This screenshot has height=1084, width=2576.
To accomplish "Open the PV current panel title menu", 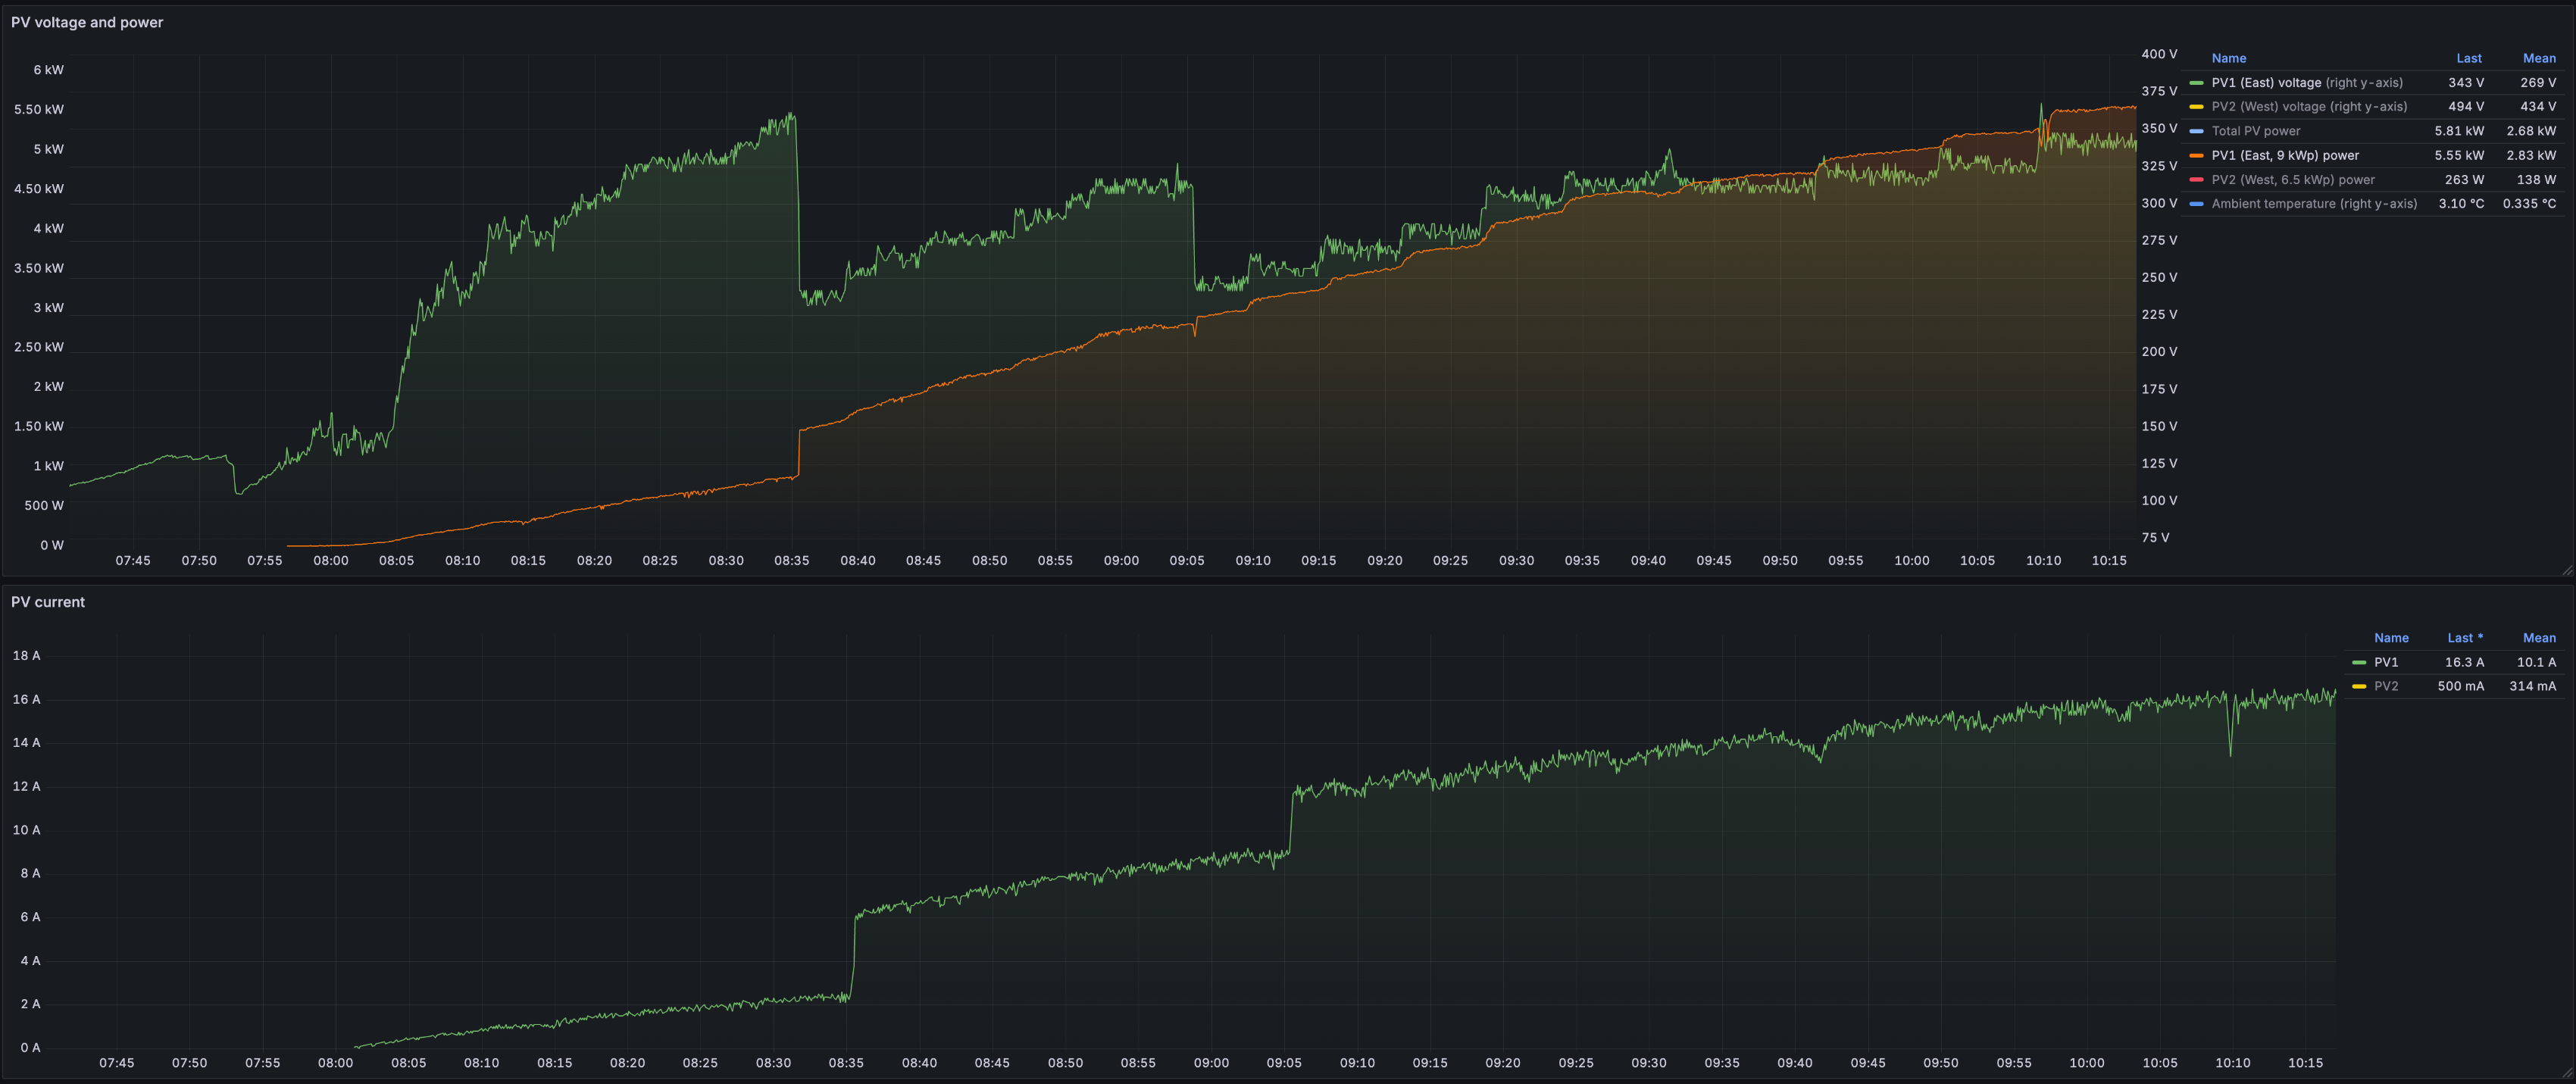I will [x=48, y=602].
